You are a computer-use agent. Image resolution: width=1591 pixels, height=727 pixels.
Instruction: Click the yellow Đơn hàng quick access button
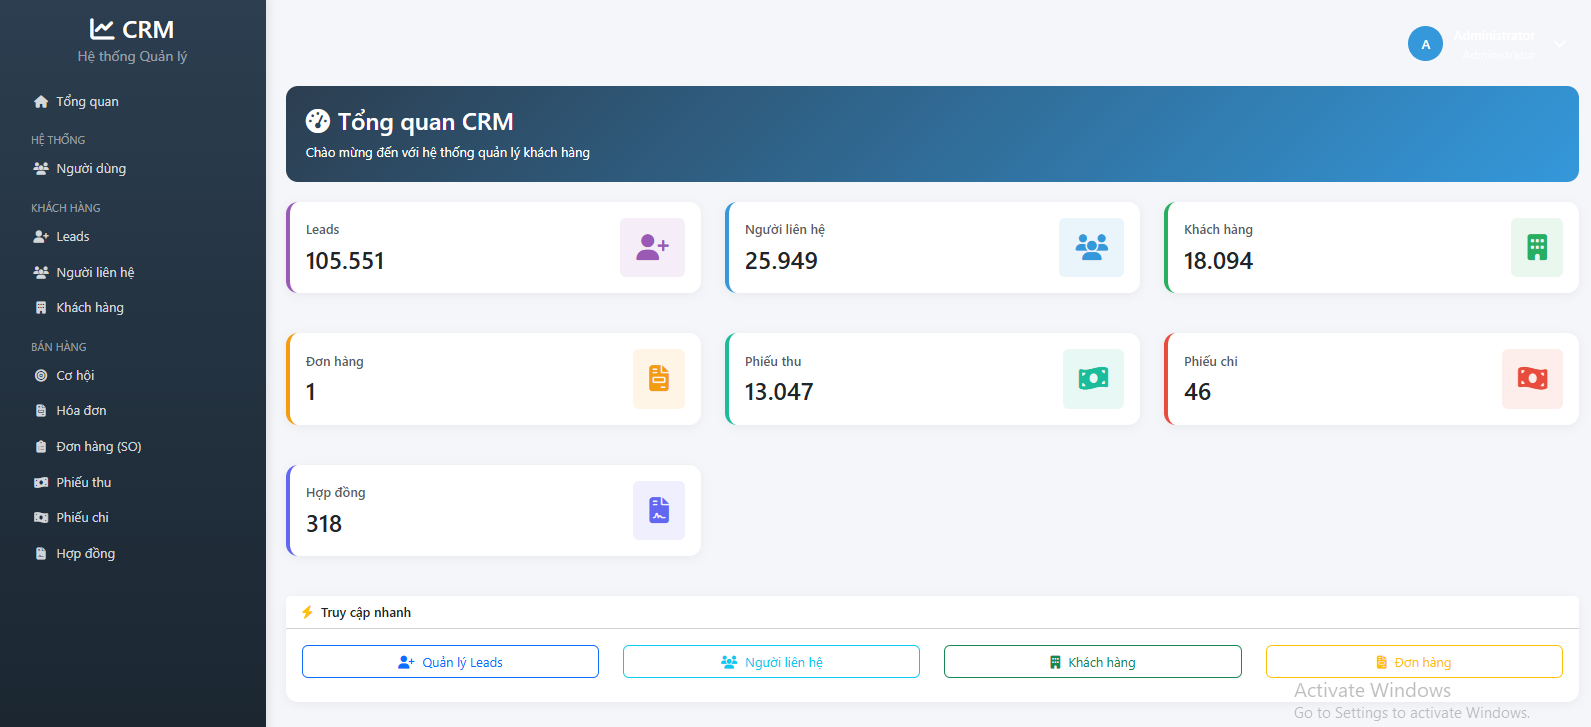pyautogui.click(x=1413, y=662)
